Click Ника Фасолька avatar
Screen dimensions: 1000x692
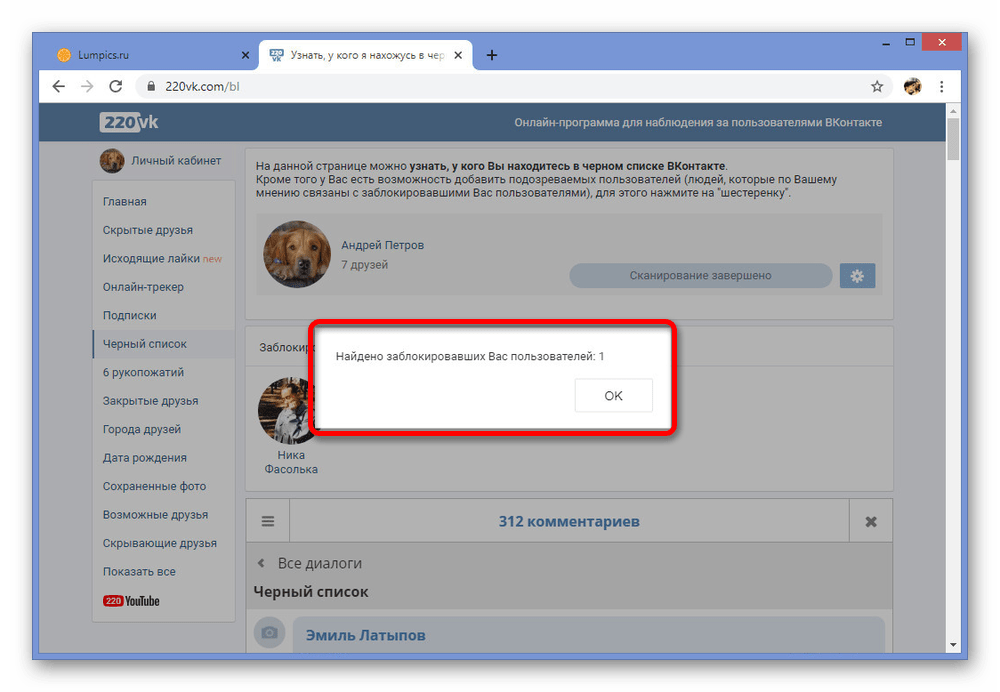286,411
